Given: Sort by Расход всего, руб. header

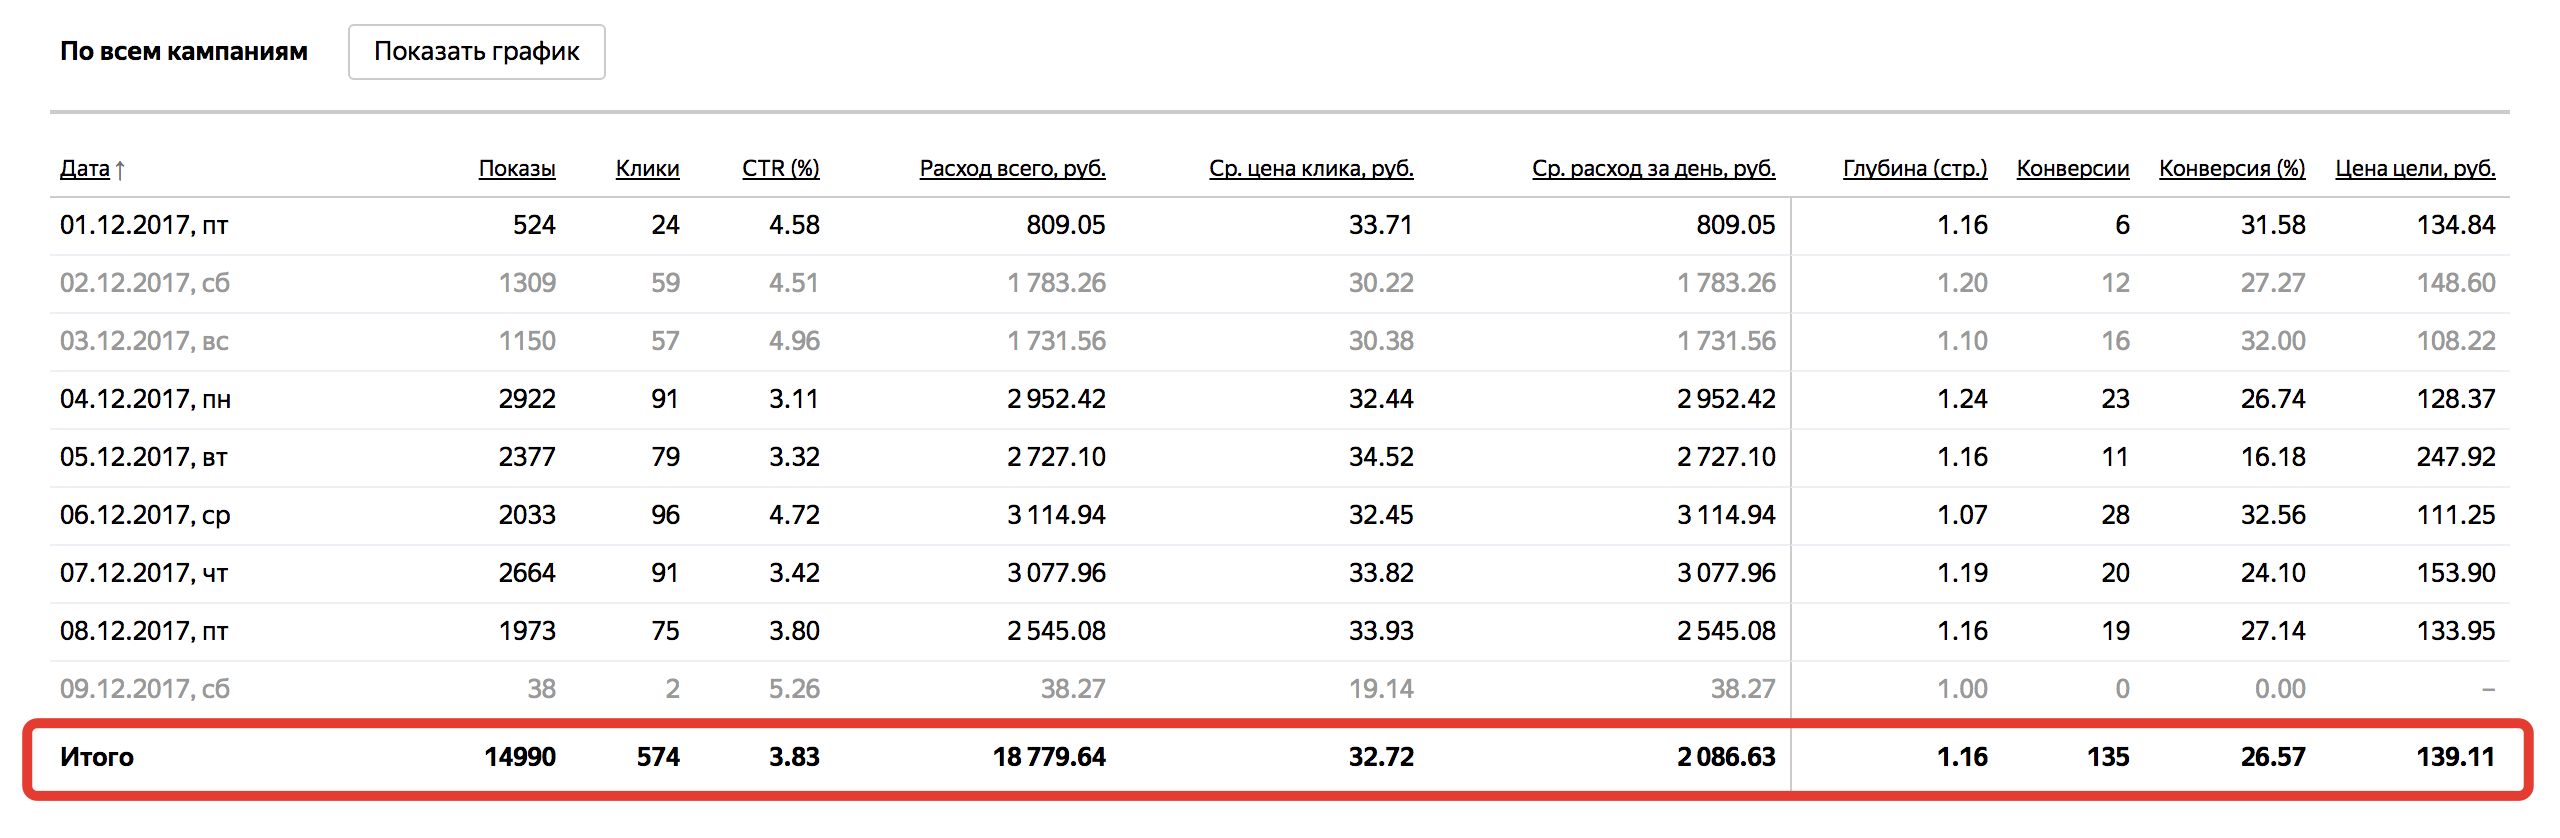Looking at the screenshot, I should pos(1012,168).
